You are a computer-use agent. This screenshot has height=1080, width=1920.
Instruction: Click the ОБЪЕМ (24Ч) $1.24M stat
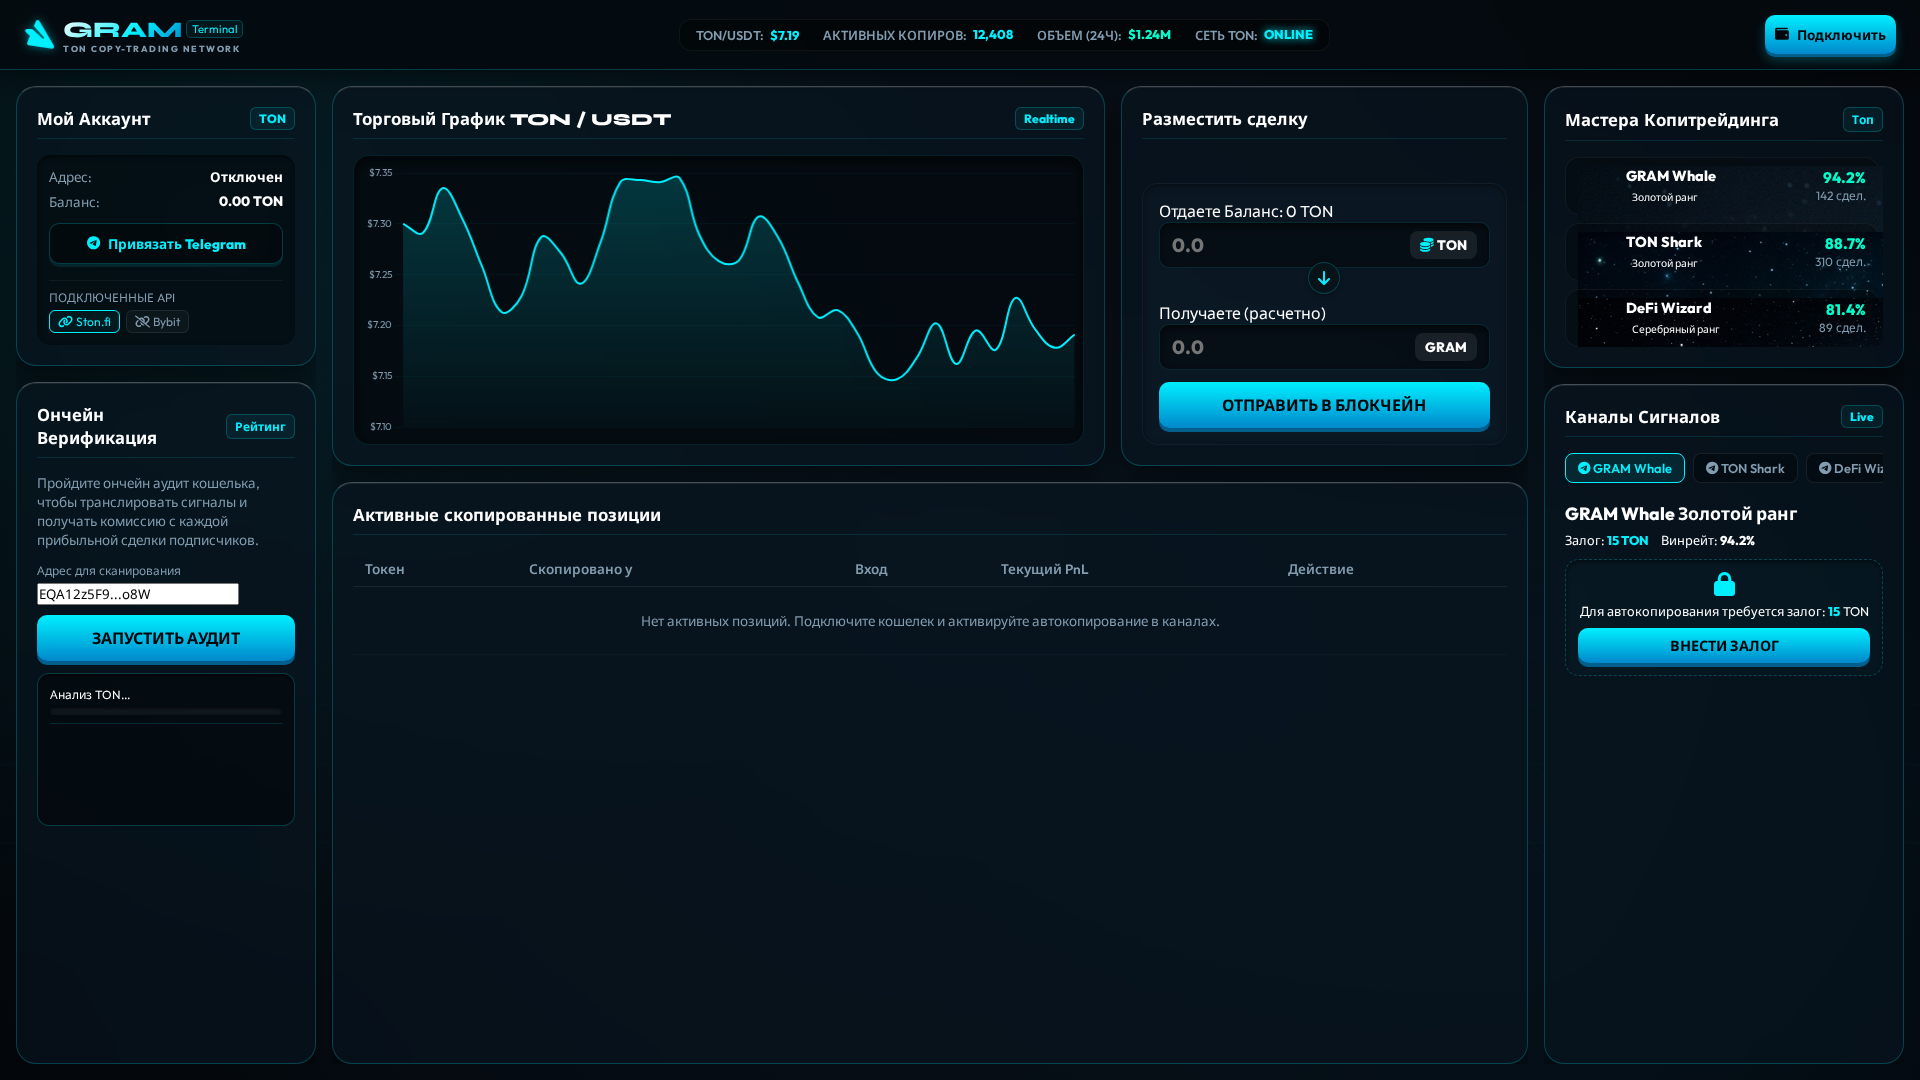point(1104,35)
